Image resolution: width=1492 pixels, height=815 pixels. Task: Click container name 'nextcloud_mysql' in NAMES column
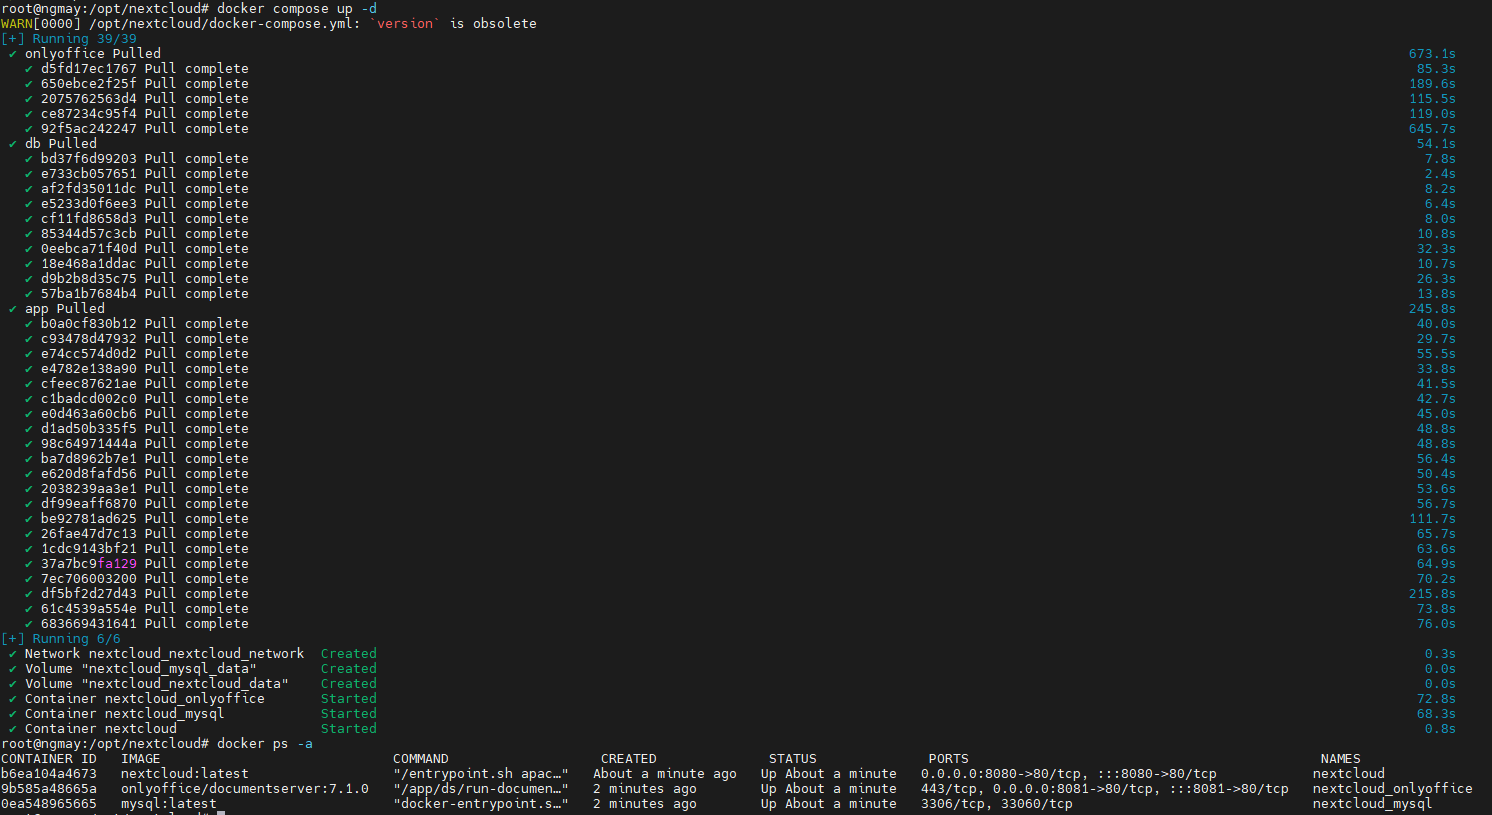click(1373, 803)
